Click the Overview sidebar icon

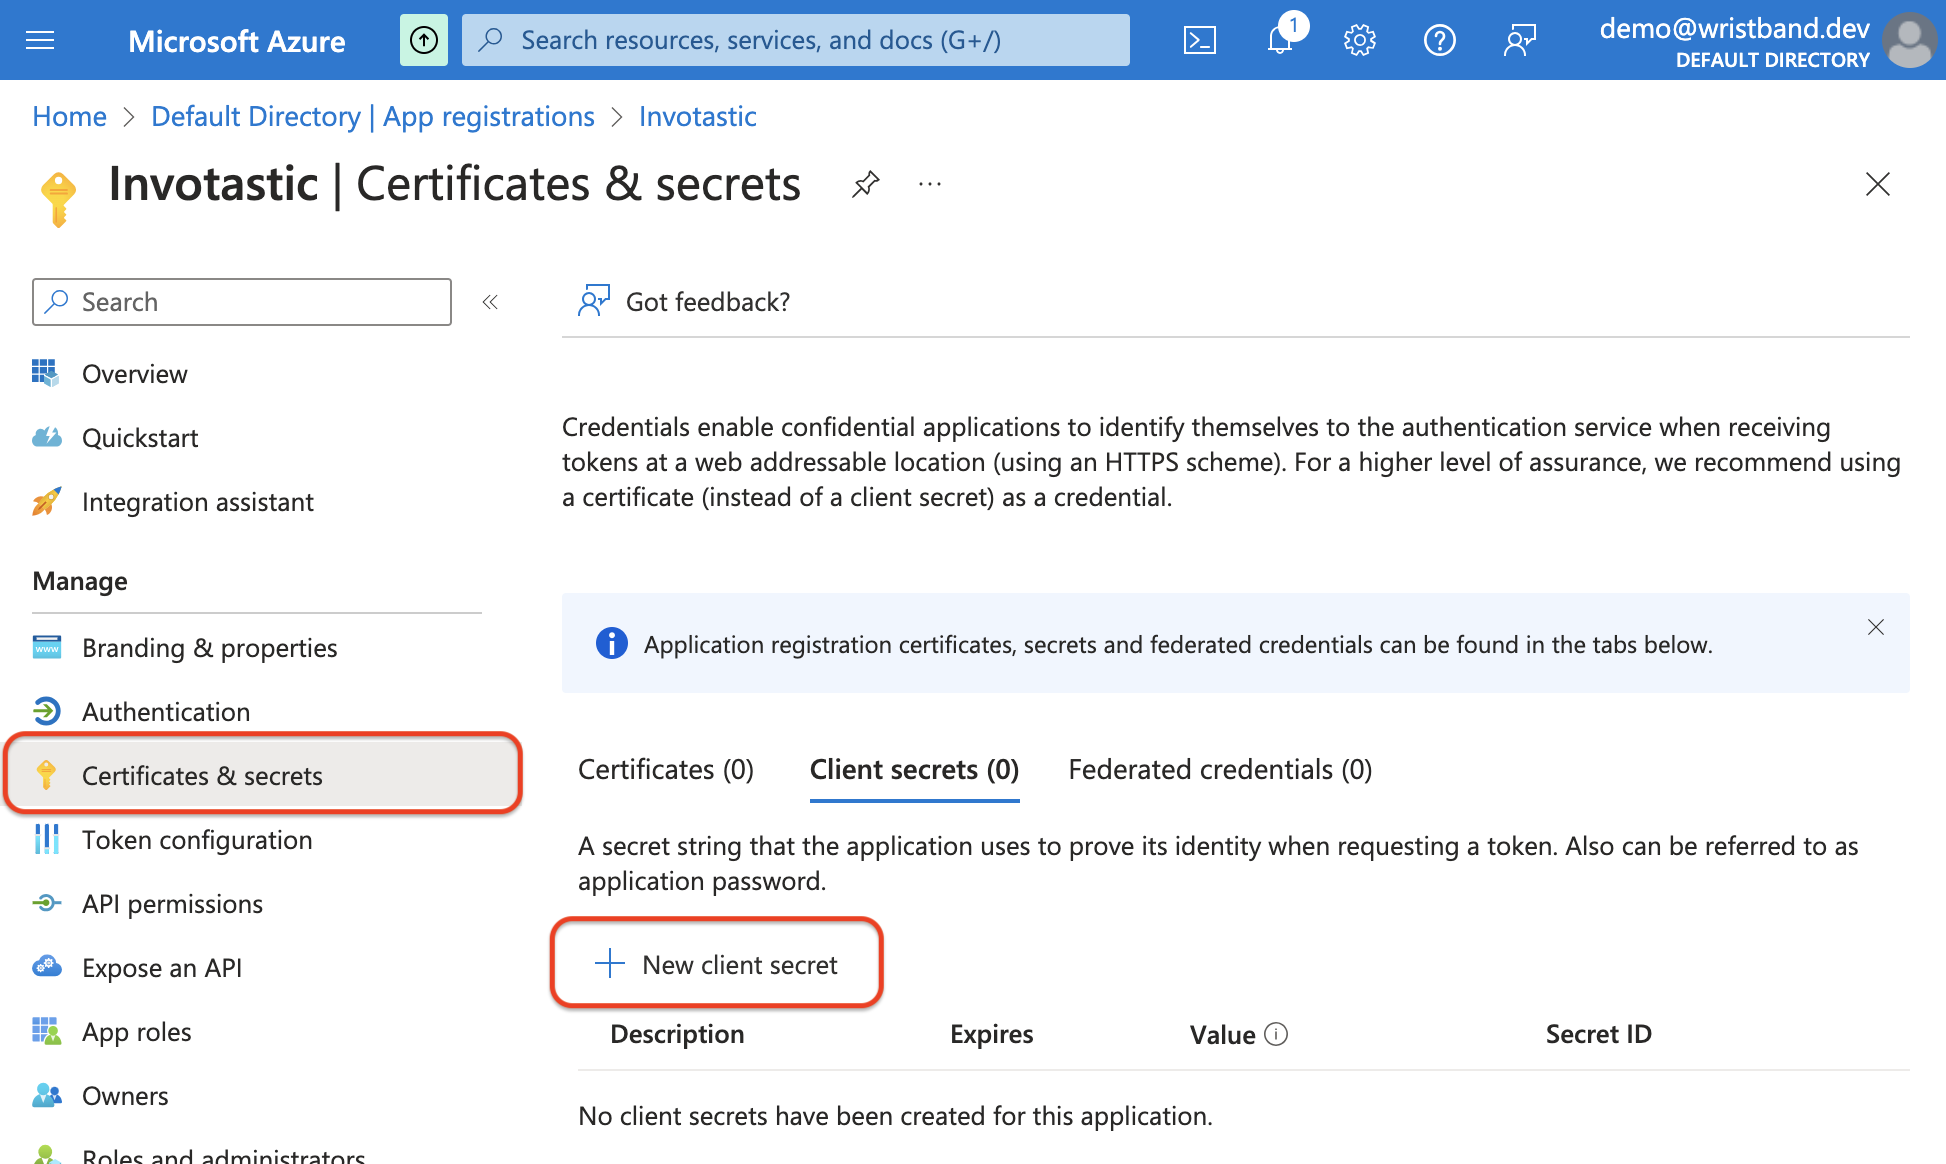pyautogui.click(x=44, y=373)
